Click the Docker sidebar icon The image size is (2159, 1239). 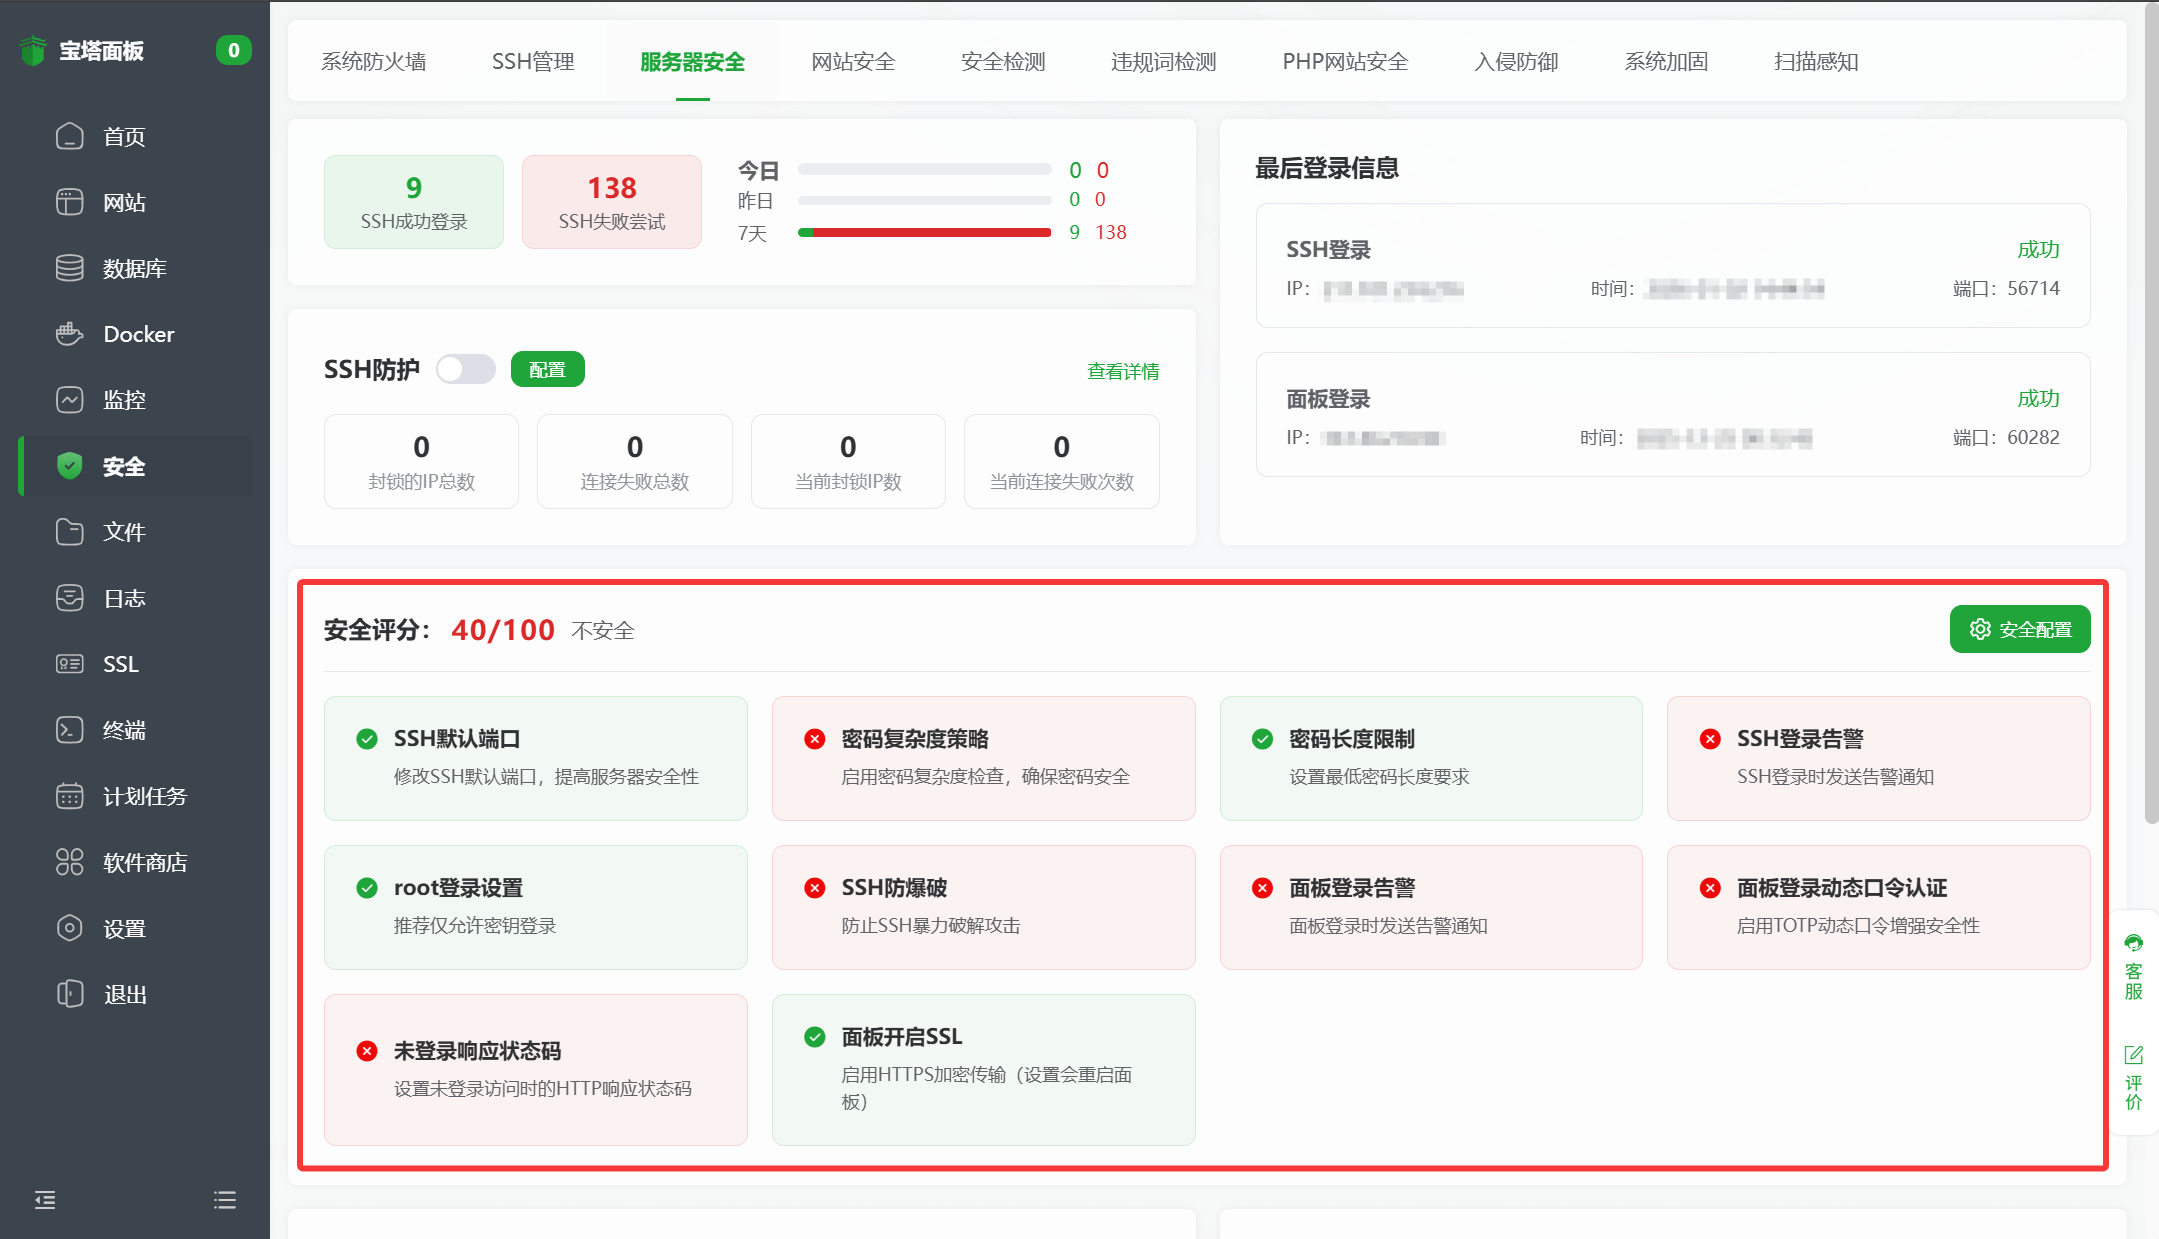coord(69,334)
